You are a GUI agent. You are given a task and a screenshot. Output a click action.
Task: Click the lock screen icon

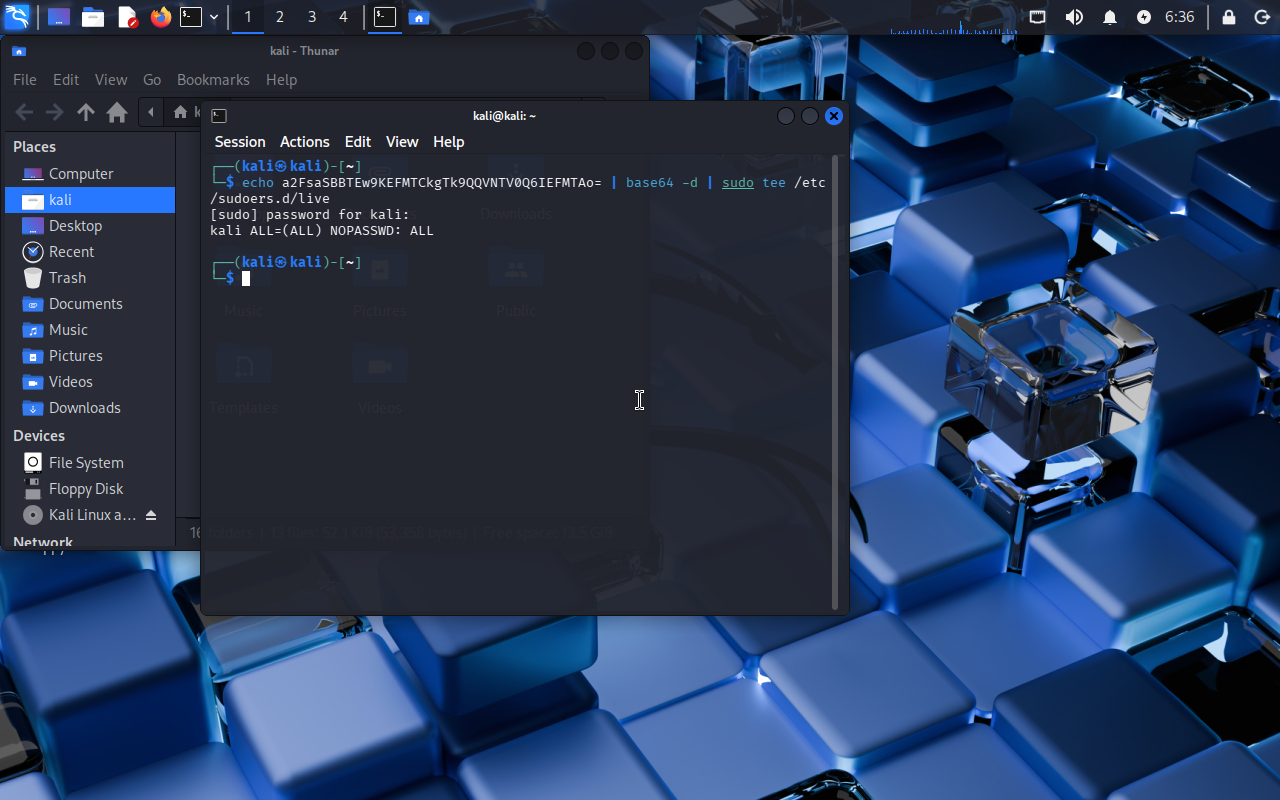[x=1229, y=17]
